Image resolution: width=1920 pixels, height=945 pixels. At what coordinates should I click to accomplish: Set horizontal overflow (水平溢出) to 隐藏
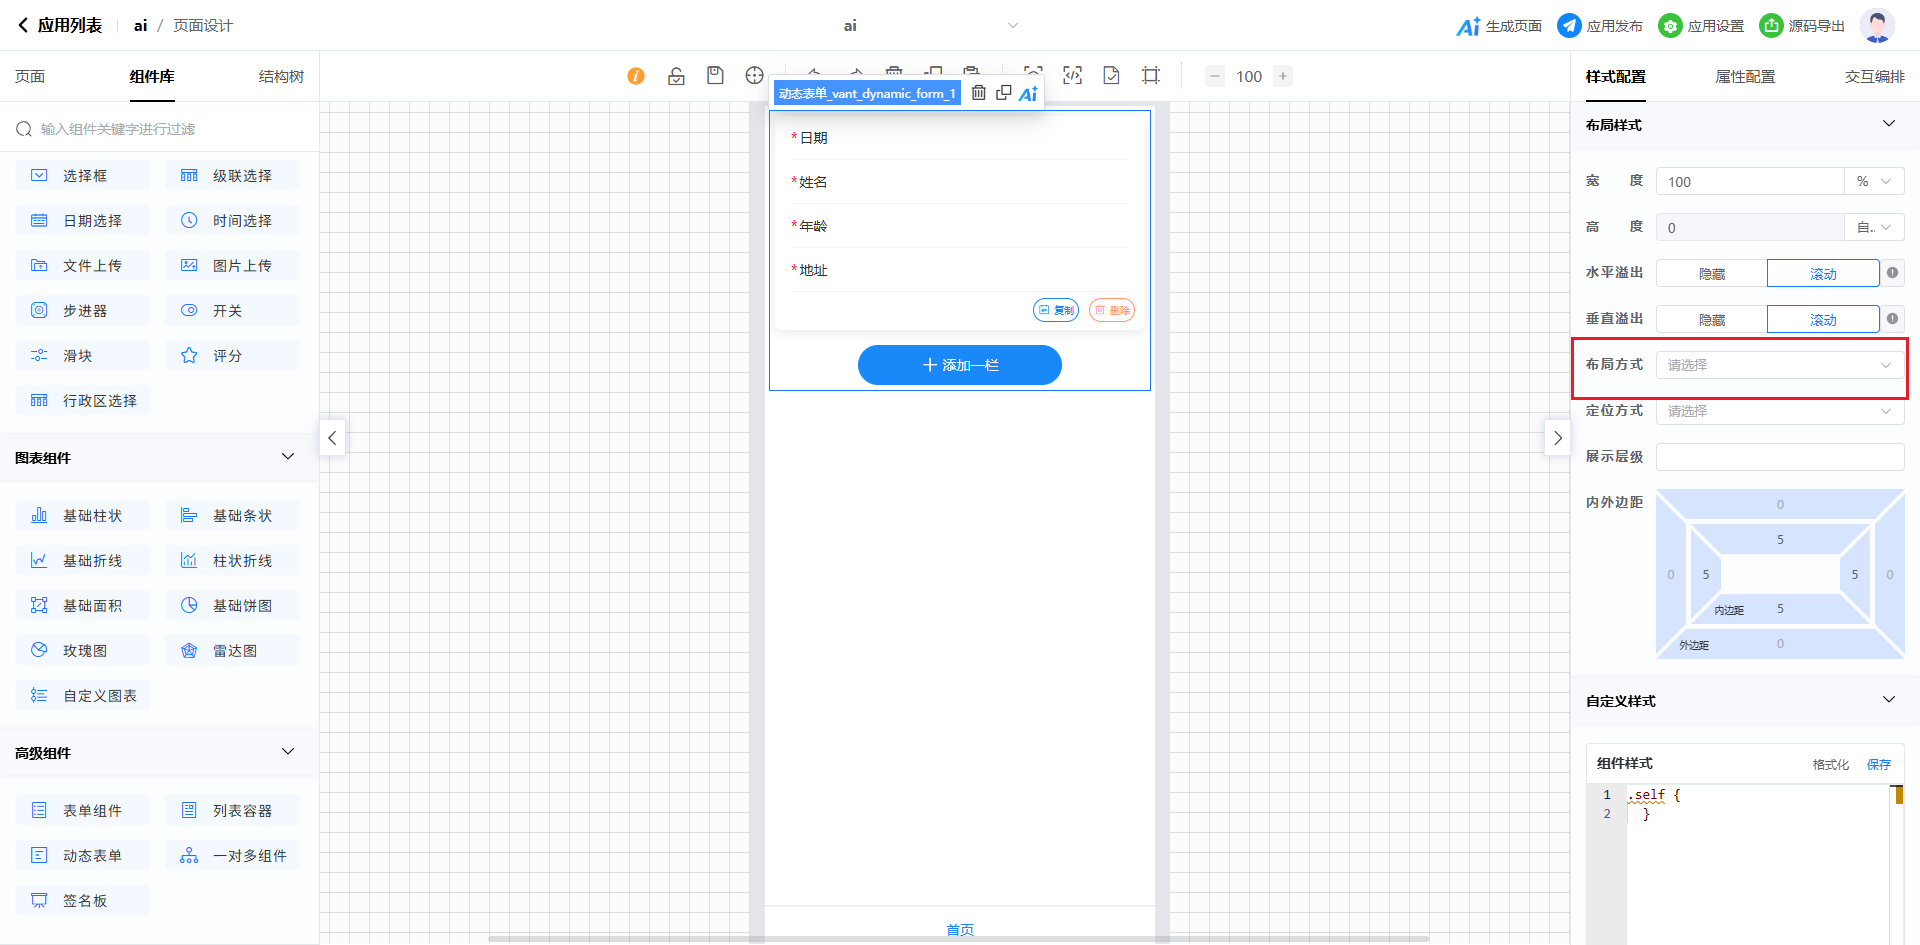[1711, 274]
